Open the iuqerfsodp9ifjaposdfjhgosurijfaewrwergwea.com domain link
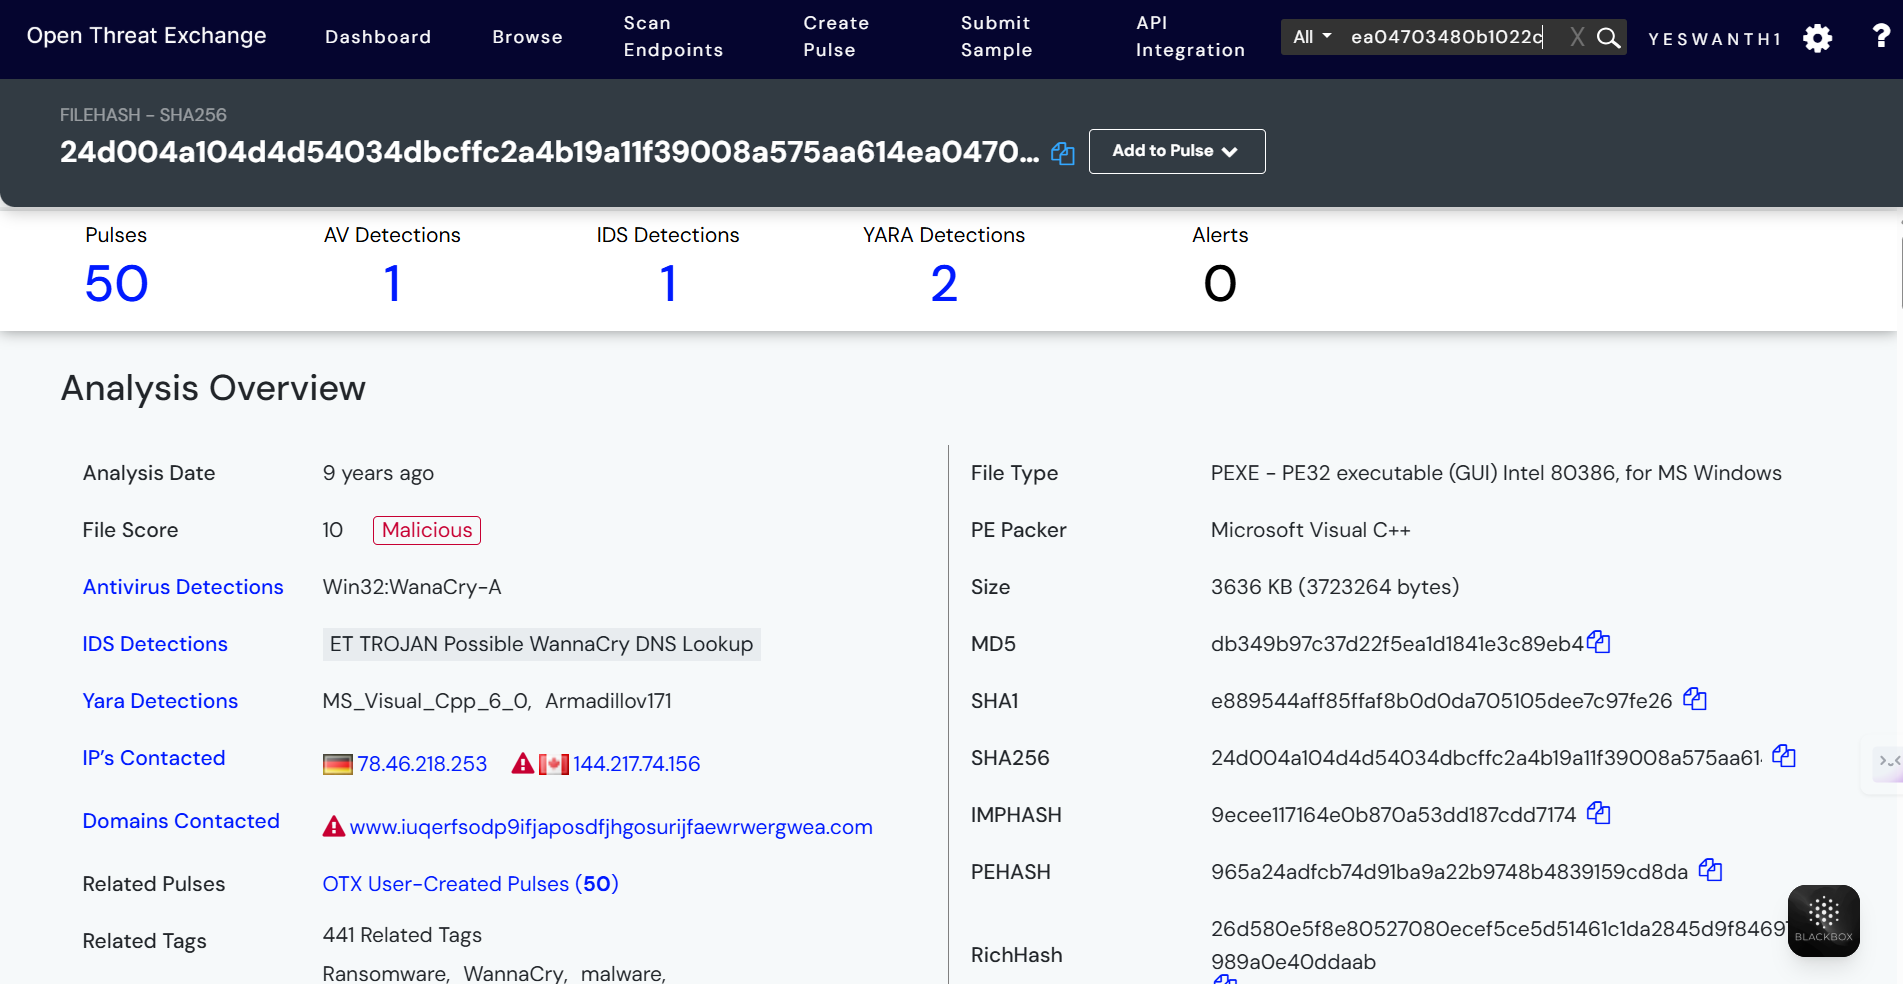The height and width of the screenshot is (984, 1903). pos(611,827)
